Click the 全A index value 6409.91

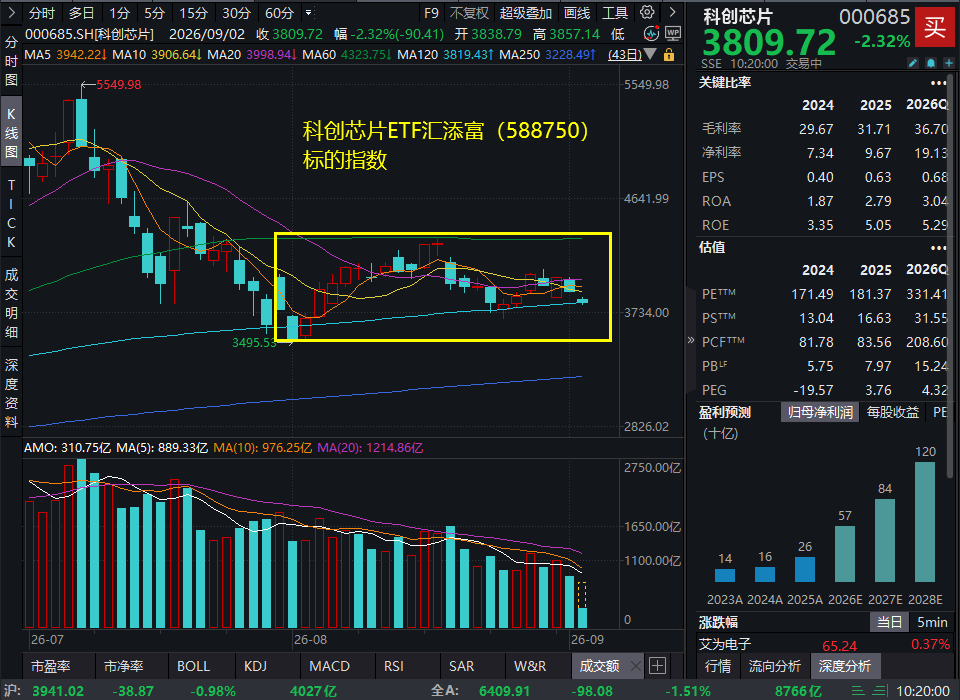click(x=504, y=691)
